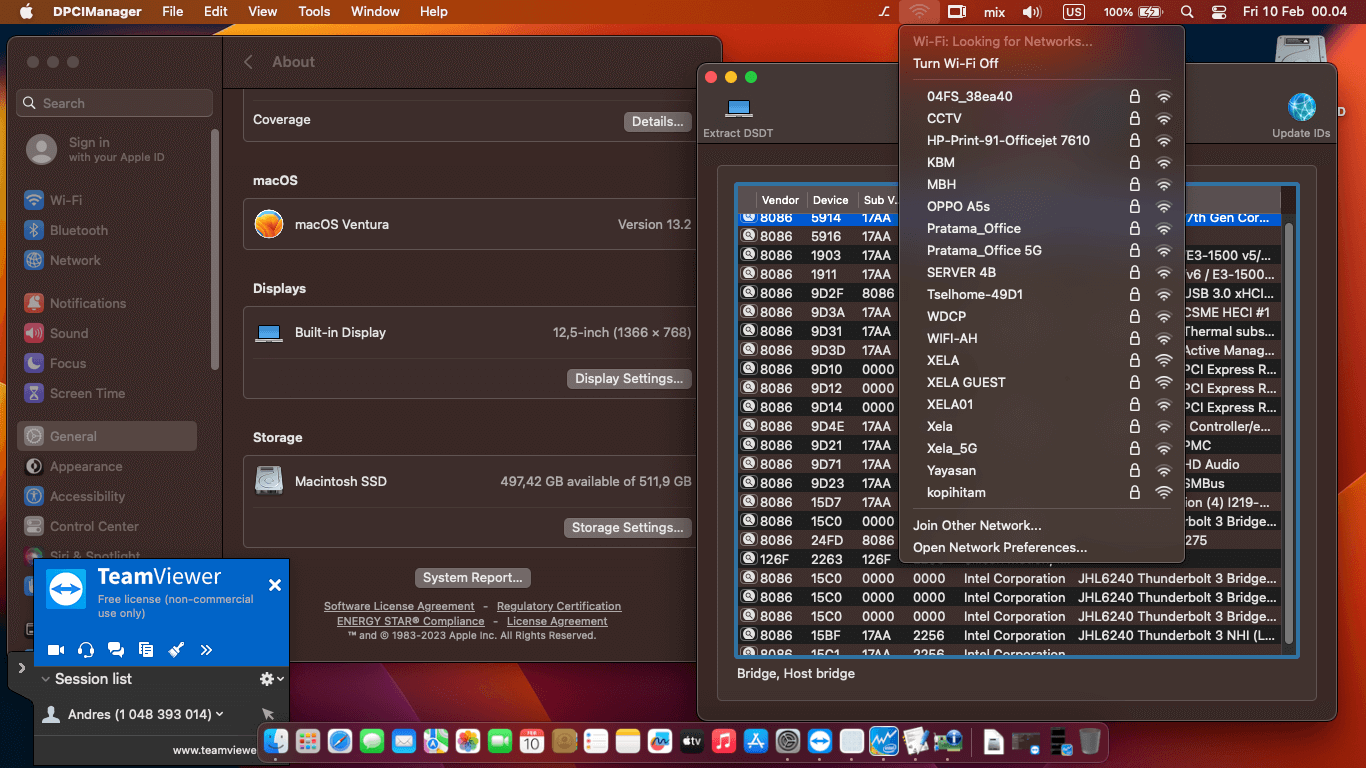This screenshot has height=768, width=1366.
Task: Toggle remote control cursor for Andres
Action: tap(268, 714)
